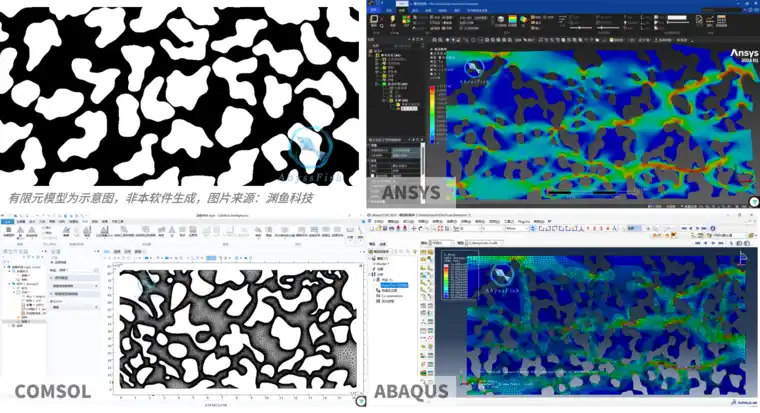Switch to the first tab above ABAQUS tree

point(372,244)
